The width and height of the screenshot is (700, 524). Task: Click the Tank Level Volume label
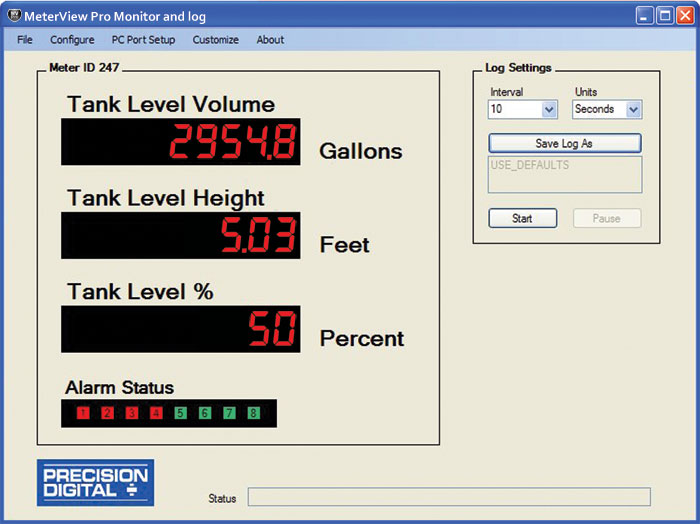[171, 104]
